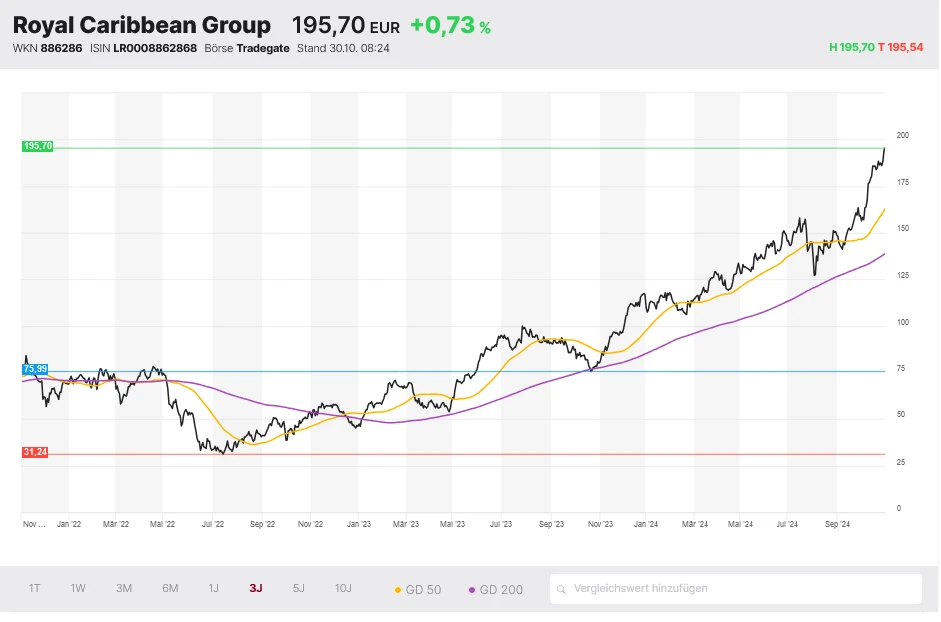Switch to the 1J chart view

click(213, 588)
